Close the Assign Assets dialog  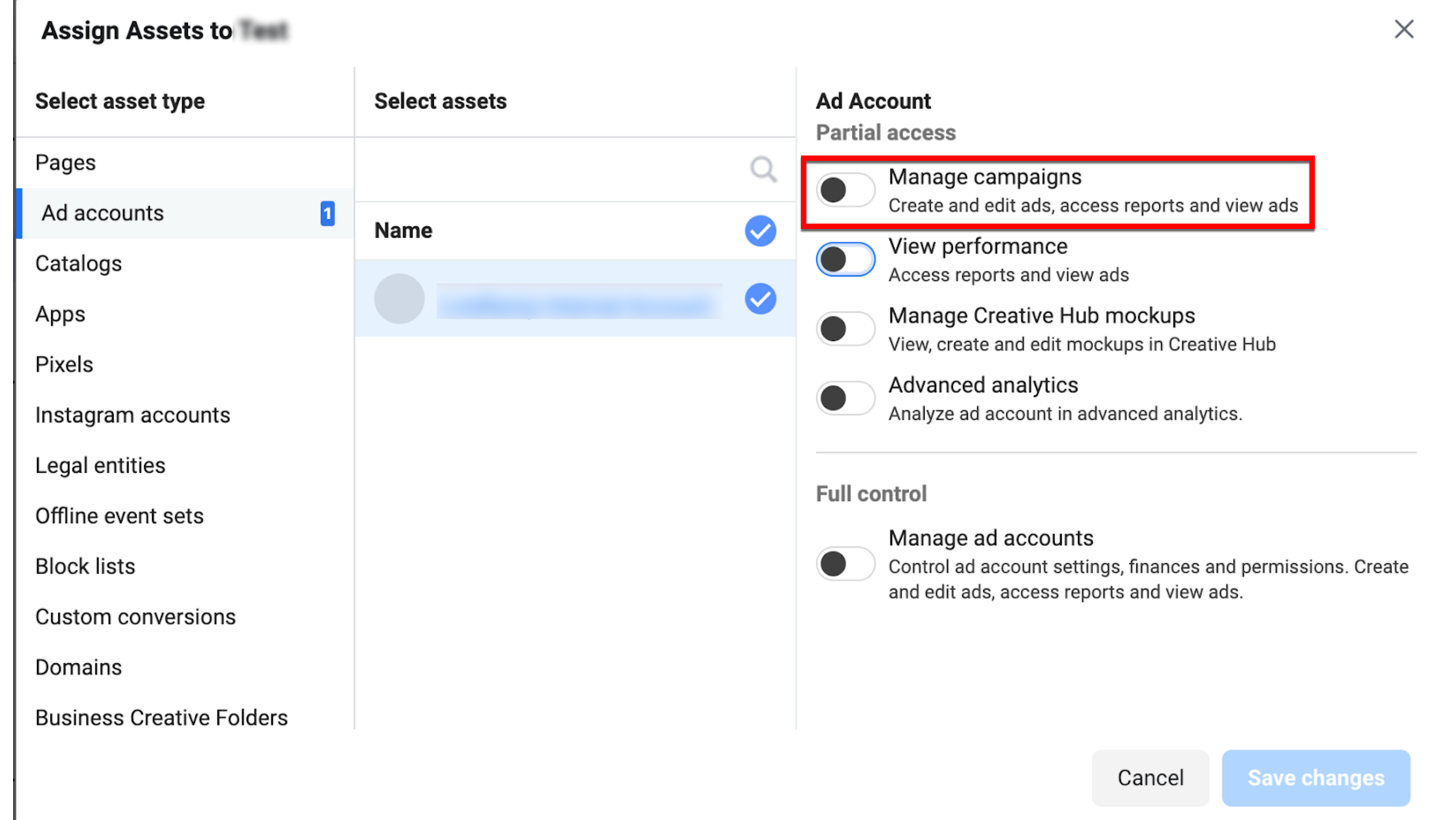(1404, 29)
